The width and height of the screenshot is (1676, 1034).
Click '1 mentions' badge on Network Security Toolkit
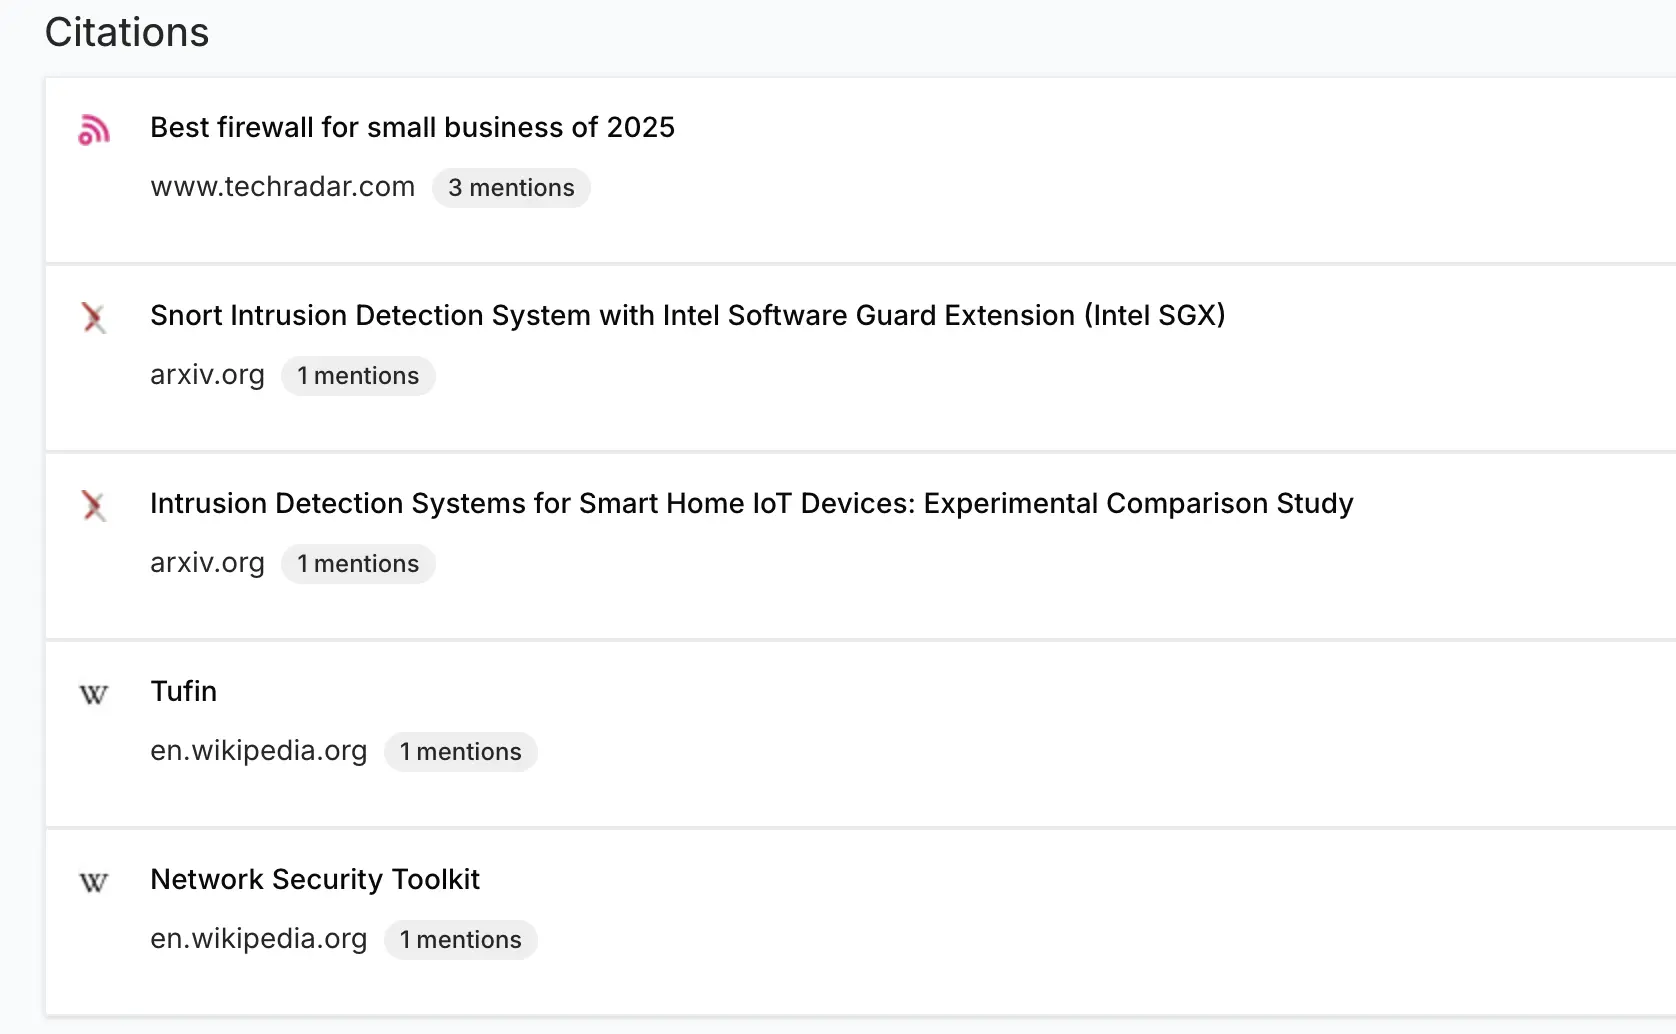(461, 940)
